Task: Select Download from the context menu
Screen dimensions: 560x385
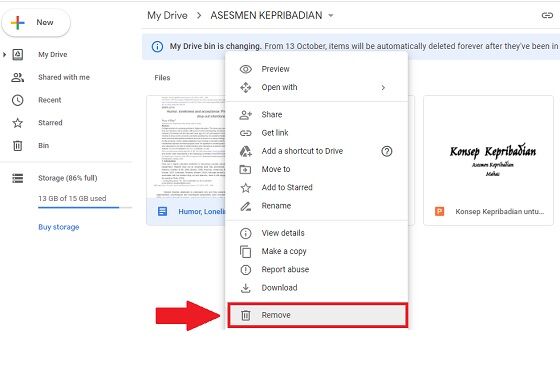Action: coord(316,288)
